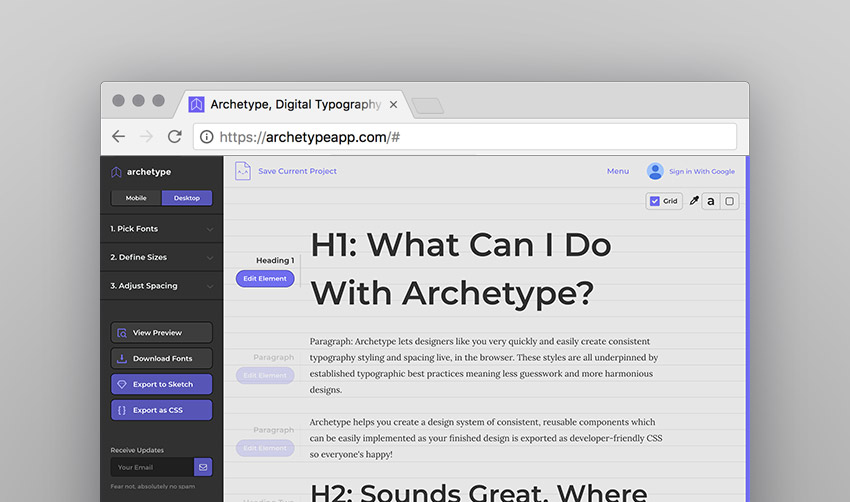The height and width of the screenshot is (502, 850).
Task: Click the first Paragraph text block
Action: [484, 365]
